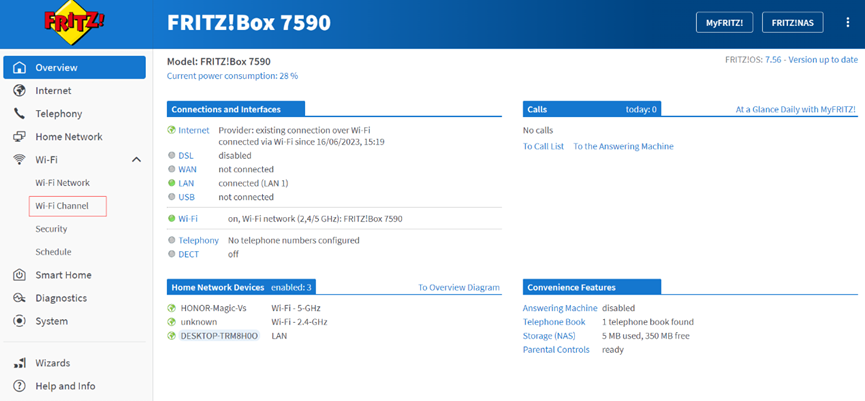865x401 pixels.
Task: Click the unknown device globe icon
Action: 172,322
